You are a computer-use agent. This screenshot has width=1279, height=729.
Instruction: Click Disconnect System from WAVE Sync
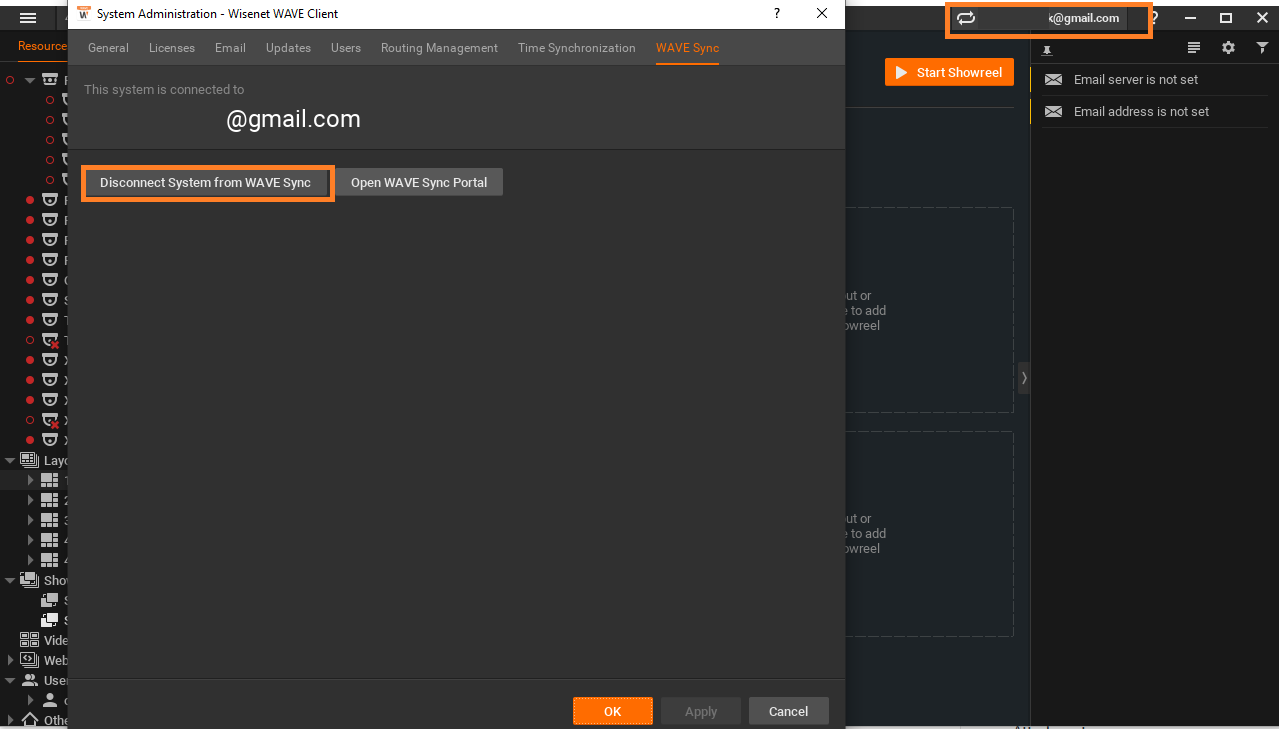click(x=206, y=183)
